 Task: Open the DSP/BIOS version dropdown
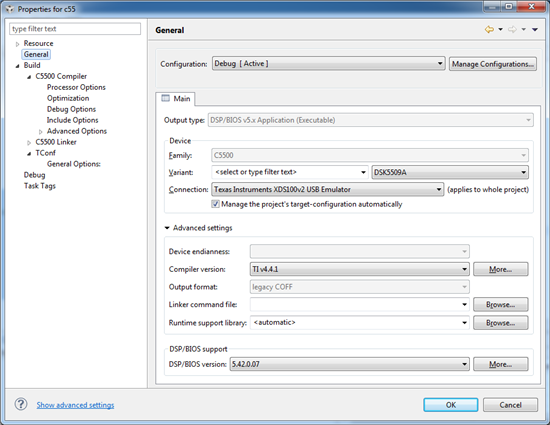click(x=349, y=364)
